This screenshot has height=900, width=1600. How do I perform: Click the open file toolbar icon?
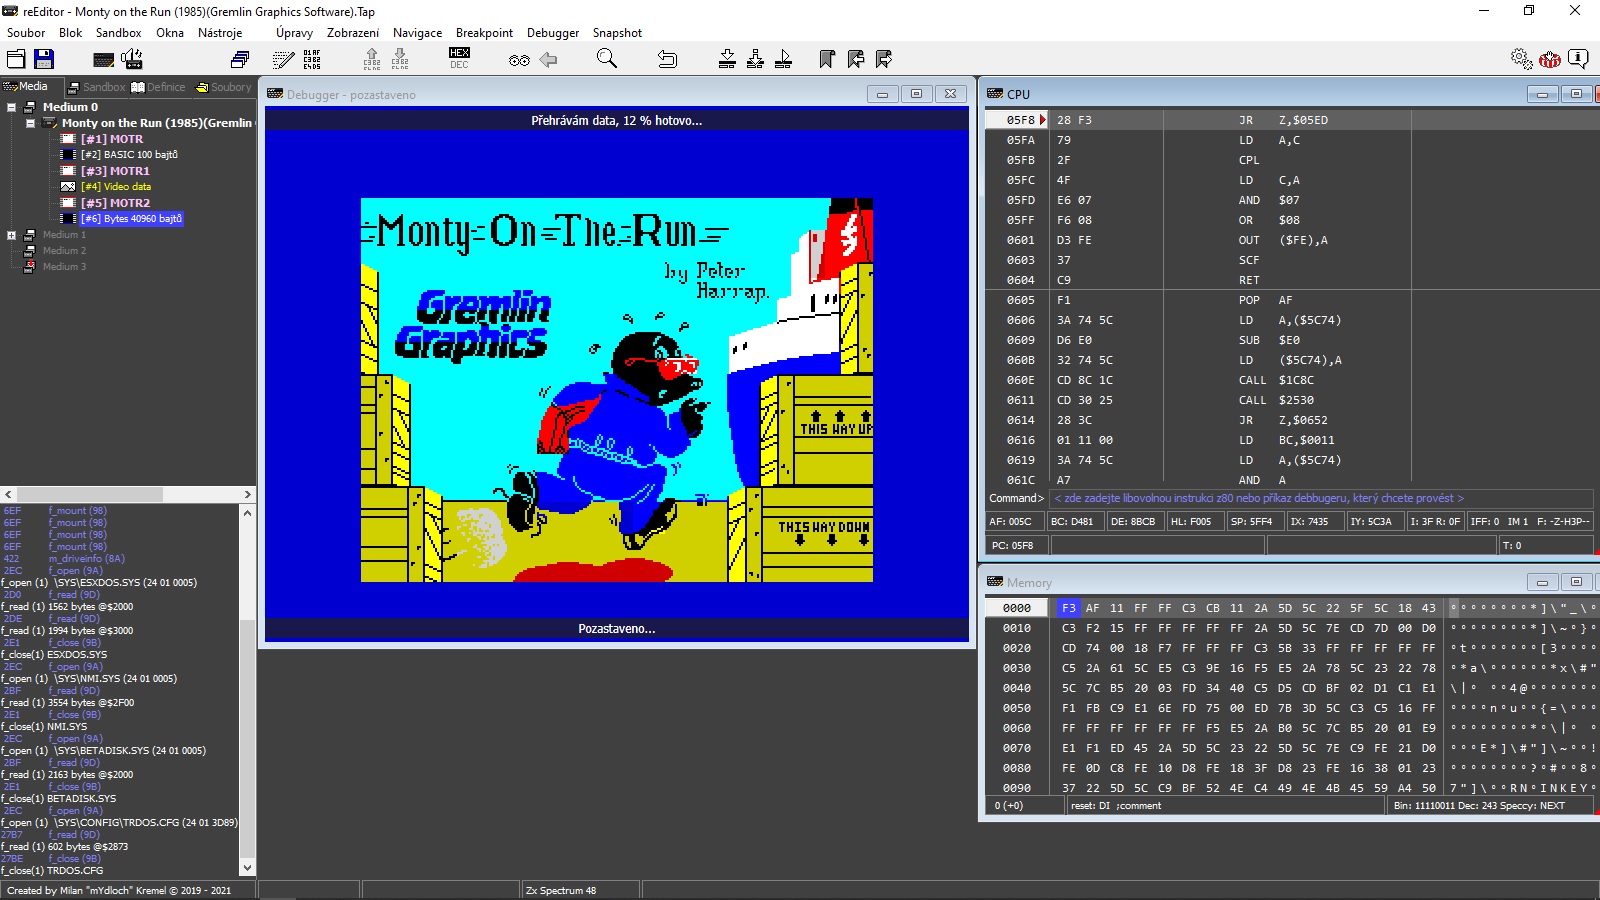(x=16, y=59)
